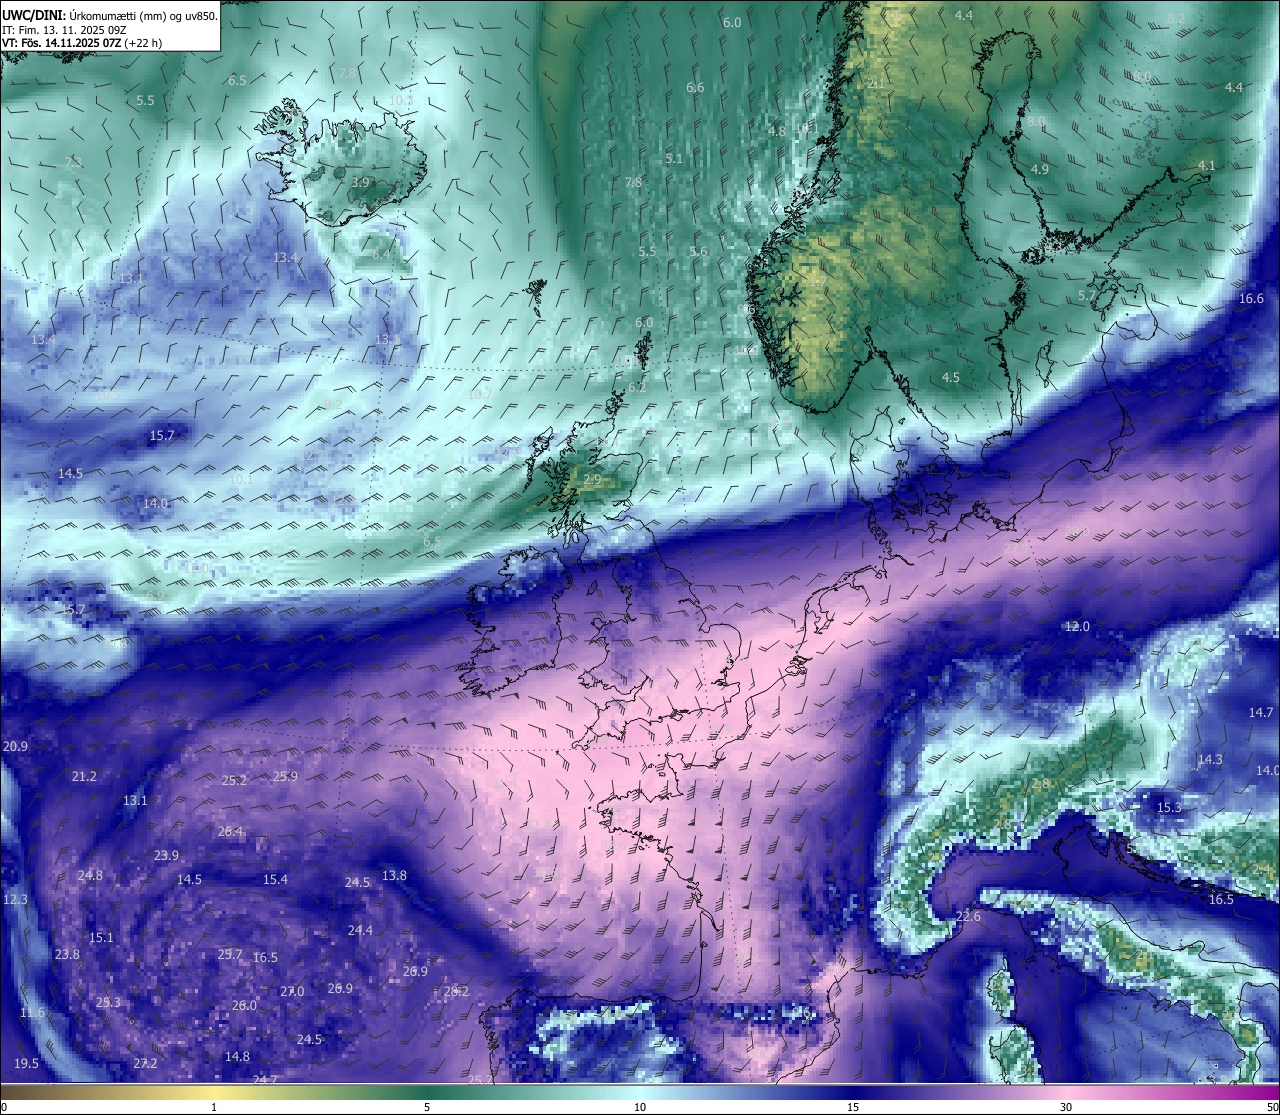This screenshot has width=1280, height=1115.
Task: Click the 15.3 value on the map
Action: click(1169, 807)
